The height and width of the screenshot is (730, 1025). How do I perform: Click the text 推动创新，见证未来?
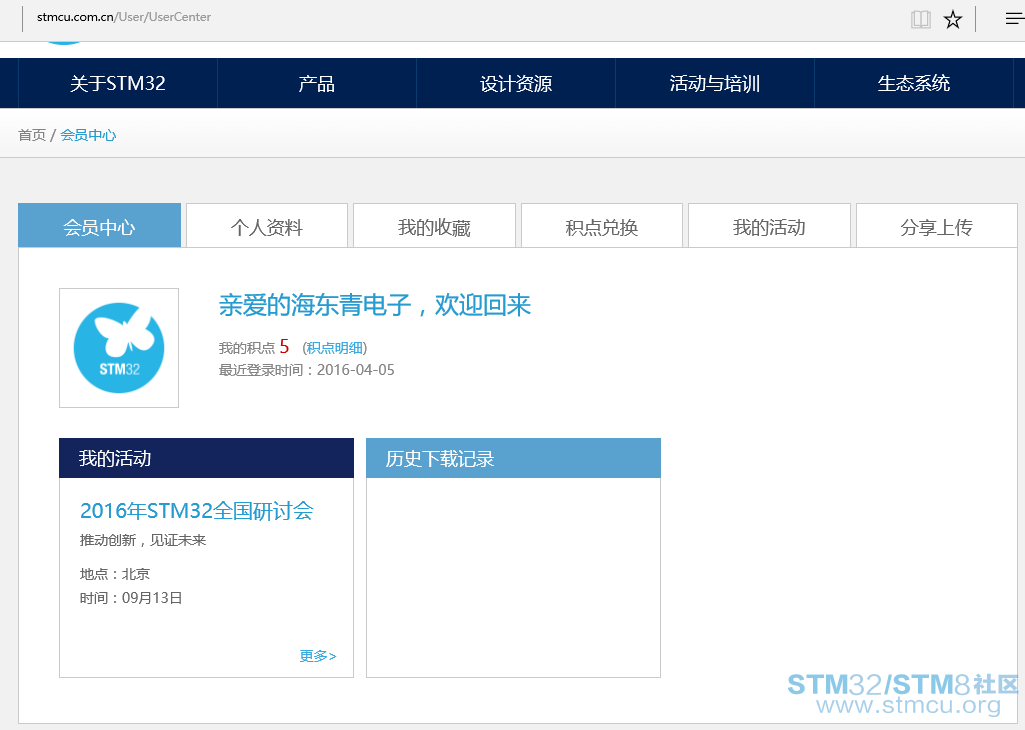pos(143,540)
